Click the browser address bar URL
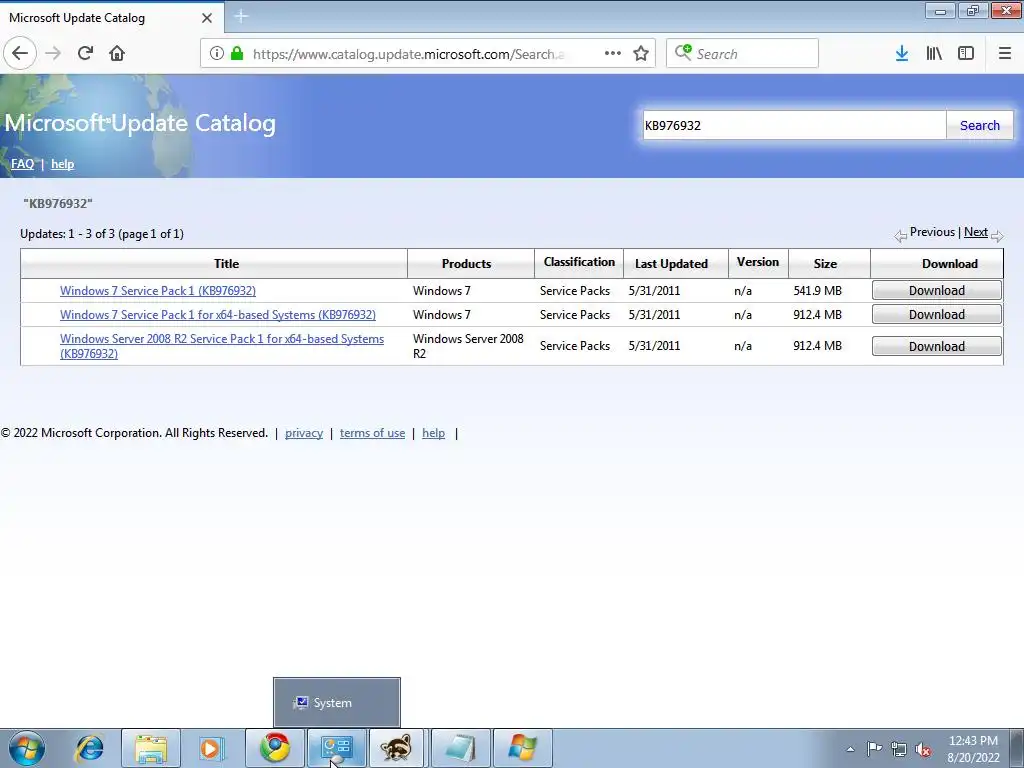The height and width of the screenshot is (768, 1024). pos(408,54)
